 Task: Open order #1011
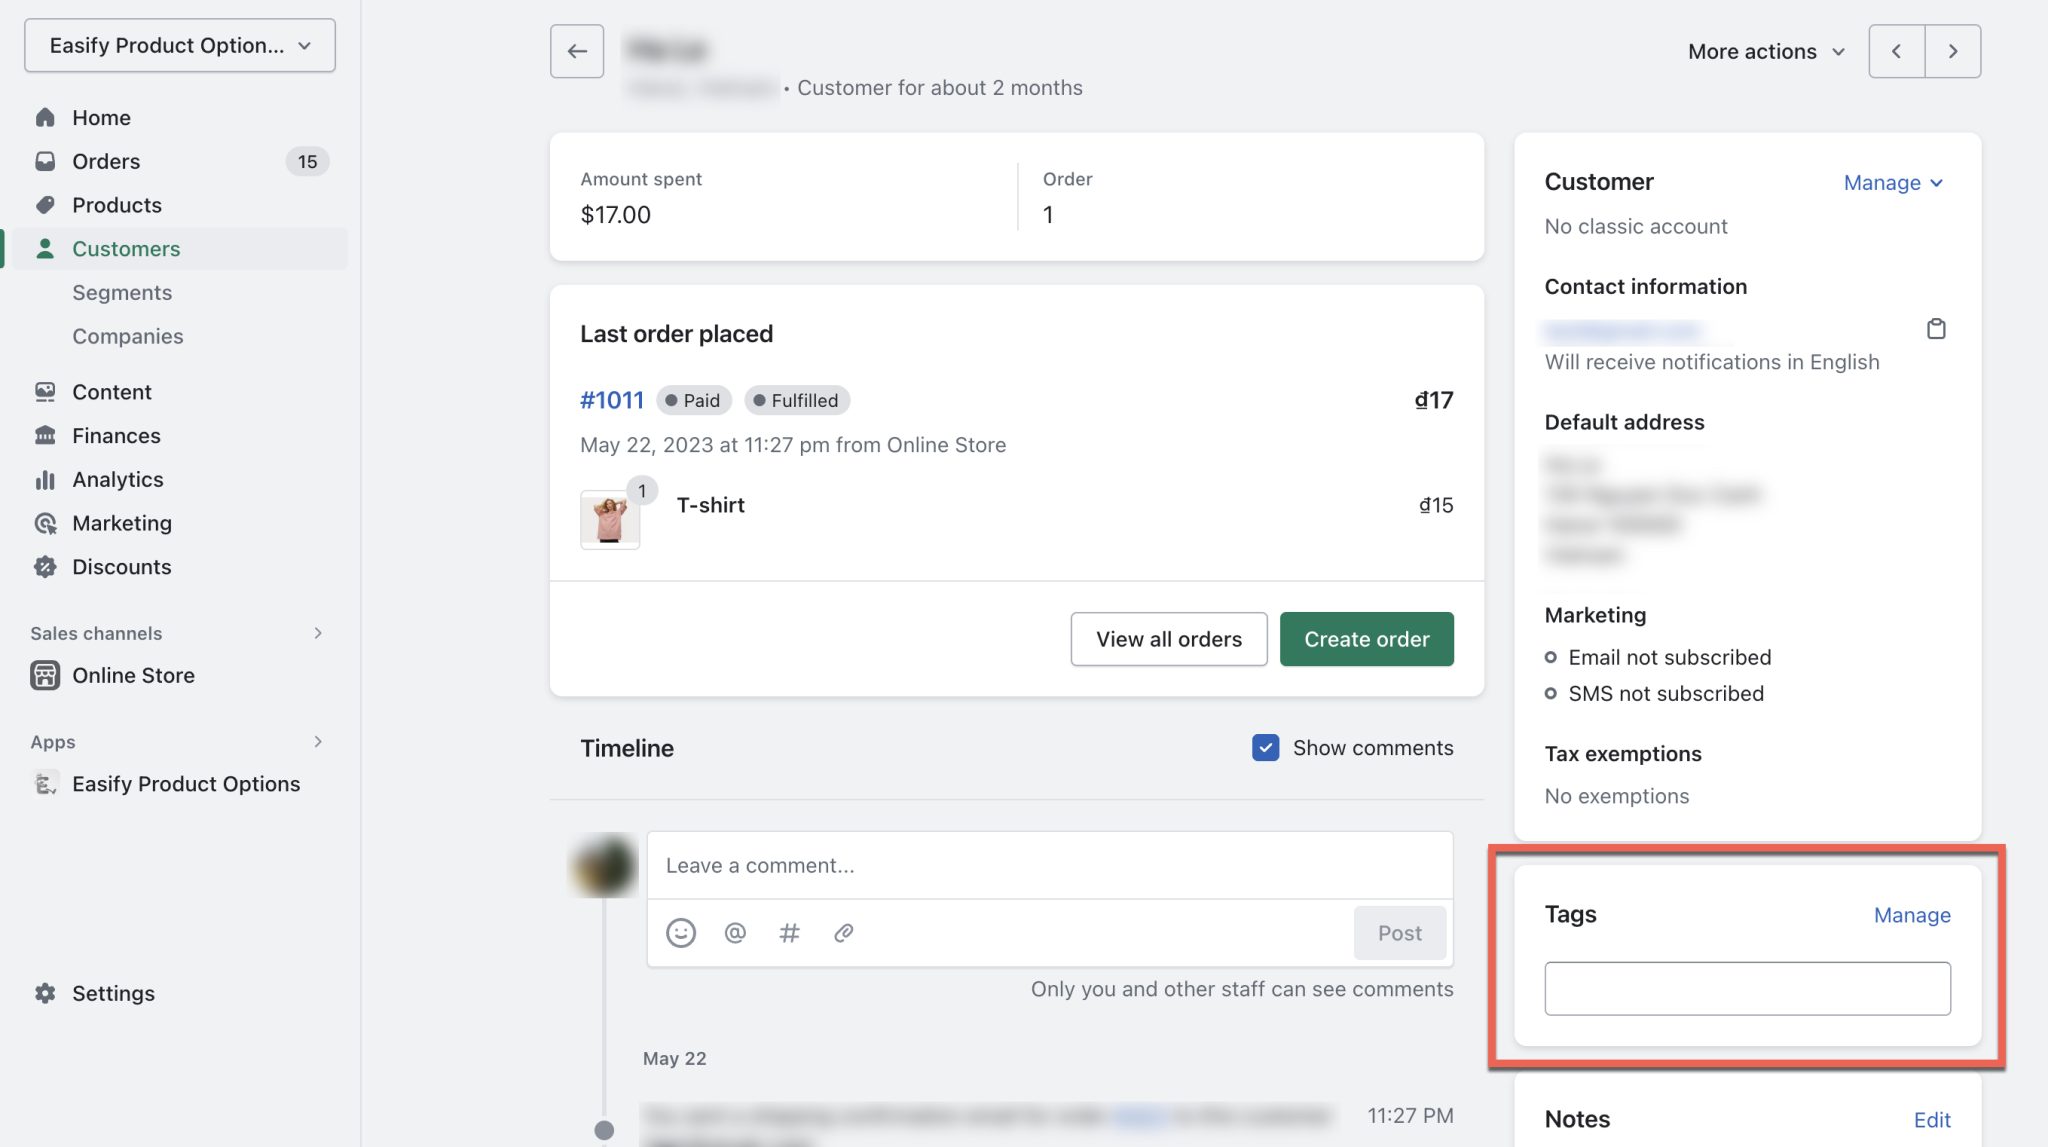coord(611,399)
